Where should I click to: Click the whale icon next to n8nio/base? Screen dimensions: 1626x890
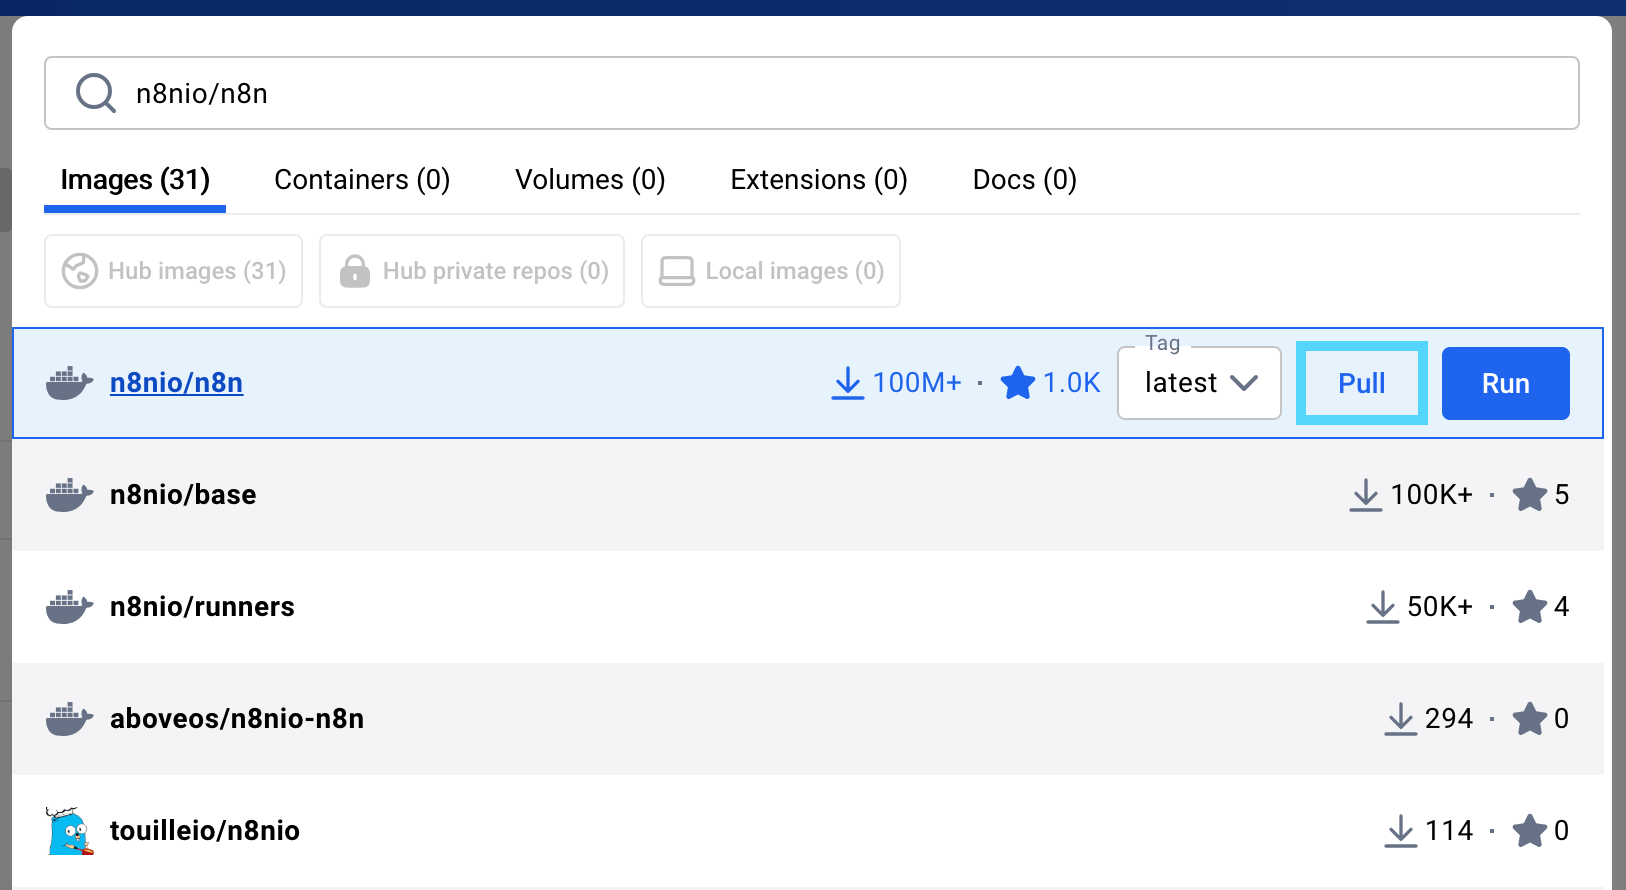coord(69,495)
